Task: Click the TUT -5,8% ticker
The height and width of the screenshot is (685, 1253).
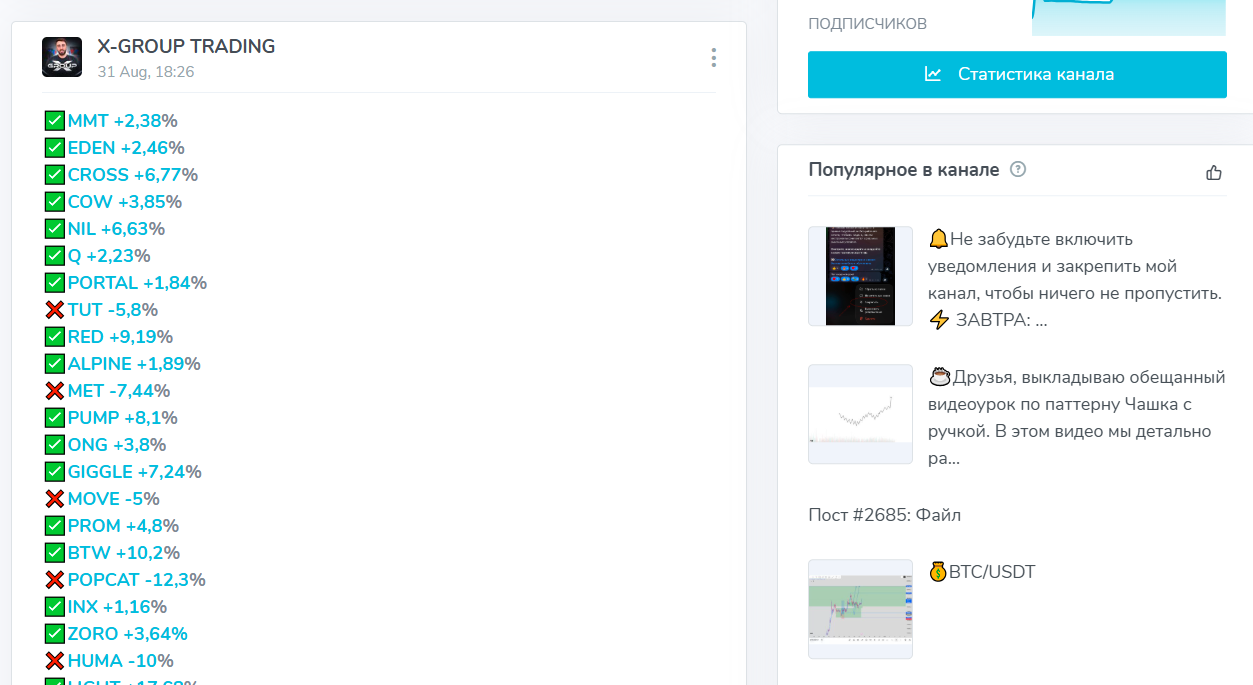Action: pyautogui.click(x=113, y=310)
